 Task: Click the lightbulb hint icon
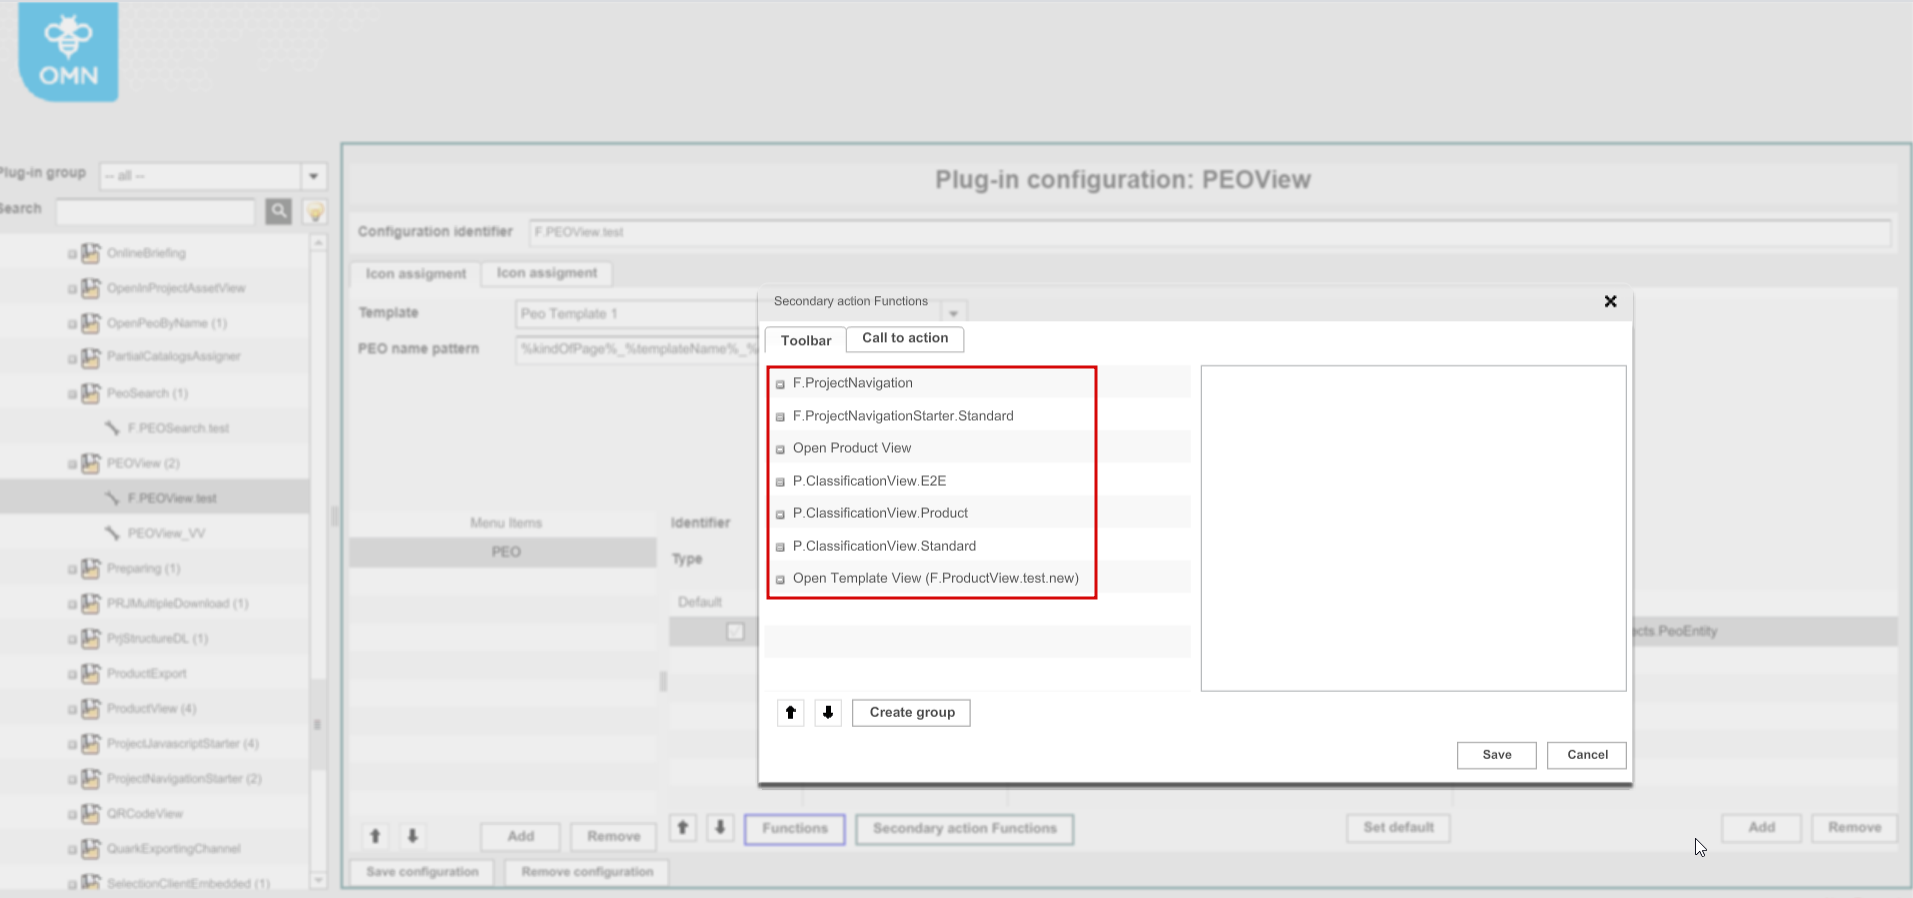pos(315,211)
